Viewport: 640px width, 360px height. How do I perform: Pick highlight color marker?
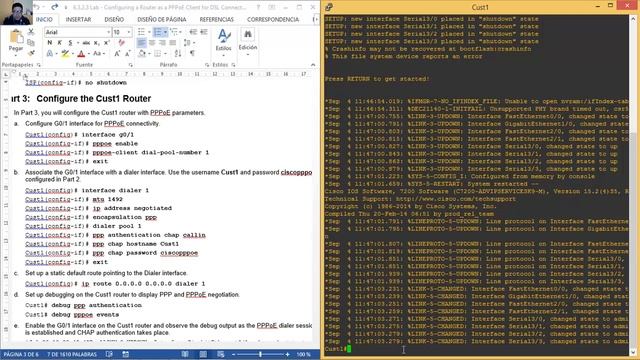65,53
